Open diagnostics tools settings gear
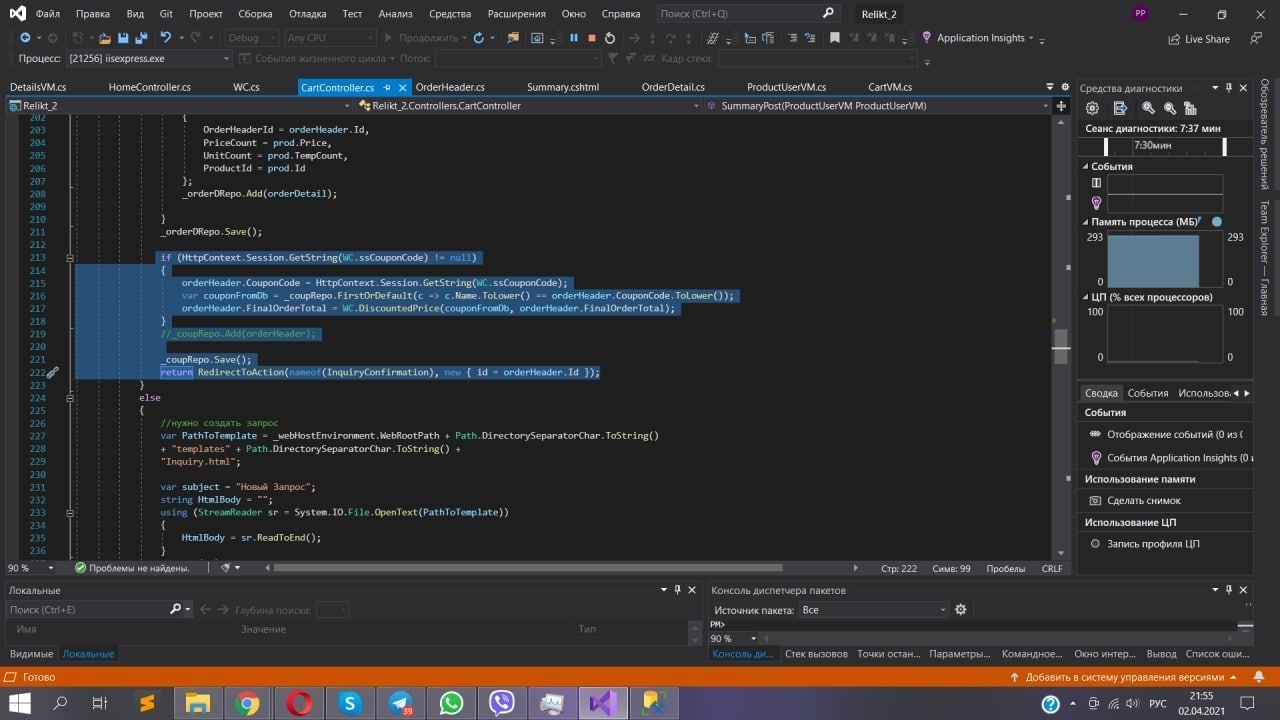 1092,108
